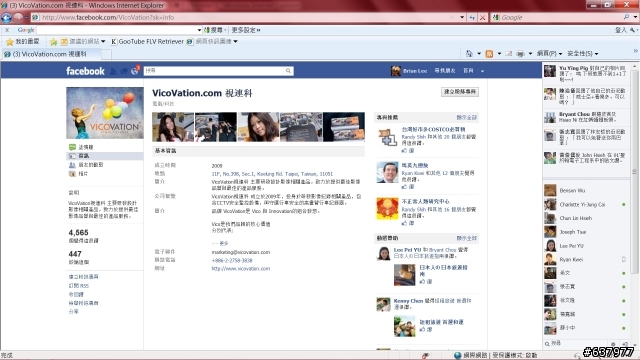Expand the 網頁快訊圖庫 dropdown
The image size is (640, 360).
(236, 42)
